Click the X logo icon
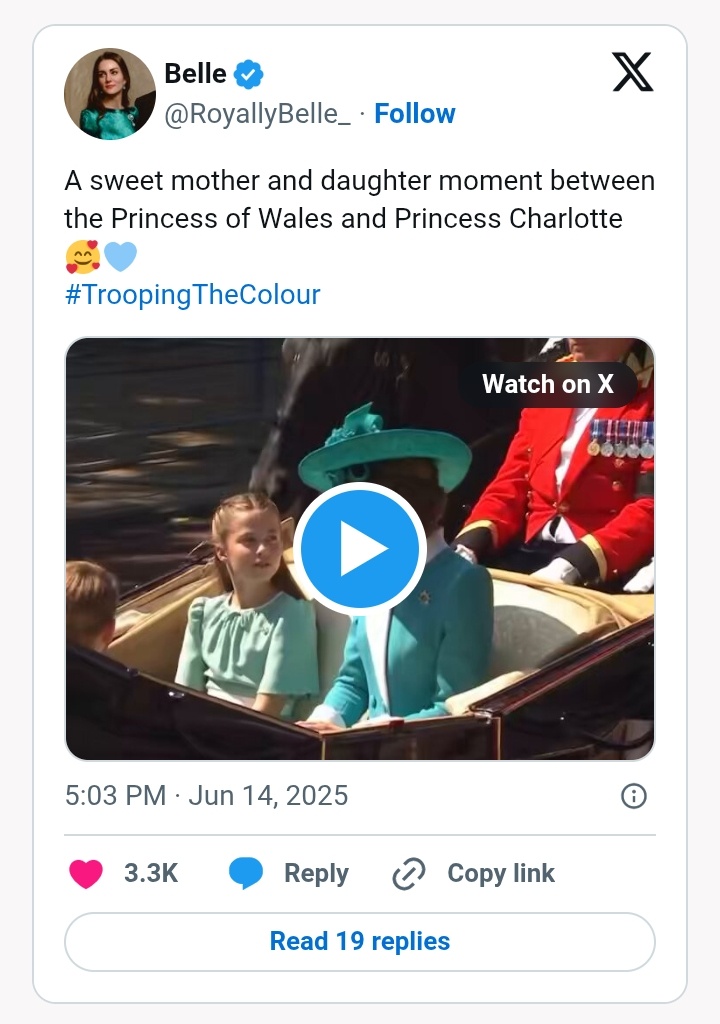 pos(632,72)
